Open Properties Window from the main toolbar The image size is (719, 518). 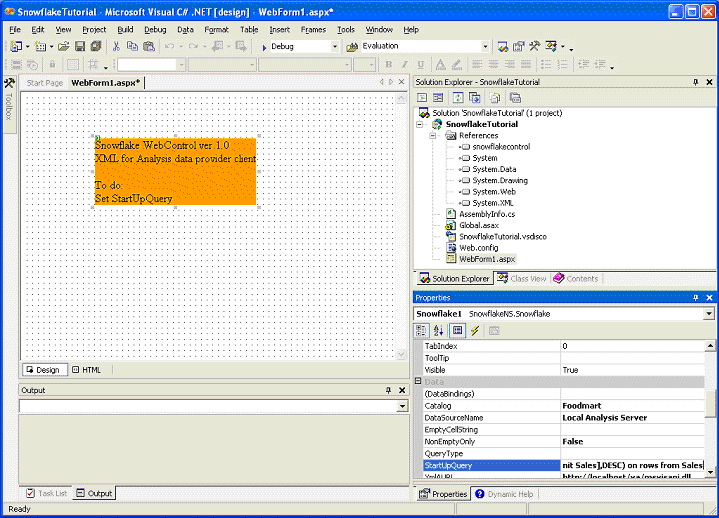tap(519, 46)
